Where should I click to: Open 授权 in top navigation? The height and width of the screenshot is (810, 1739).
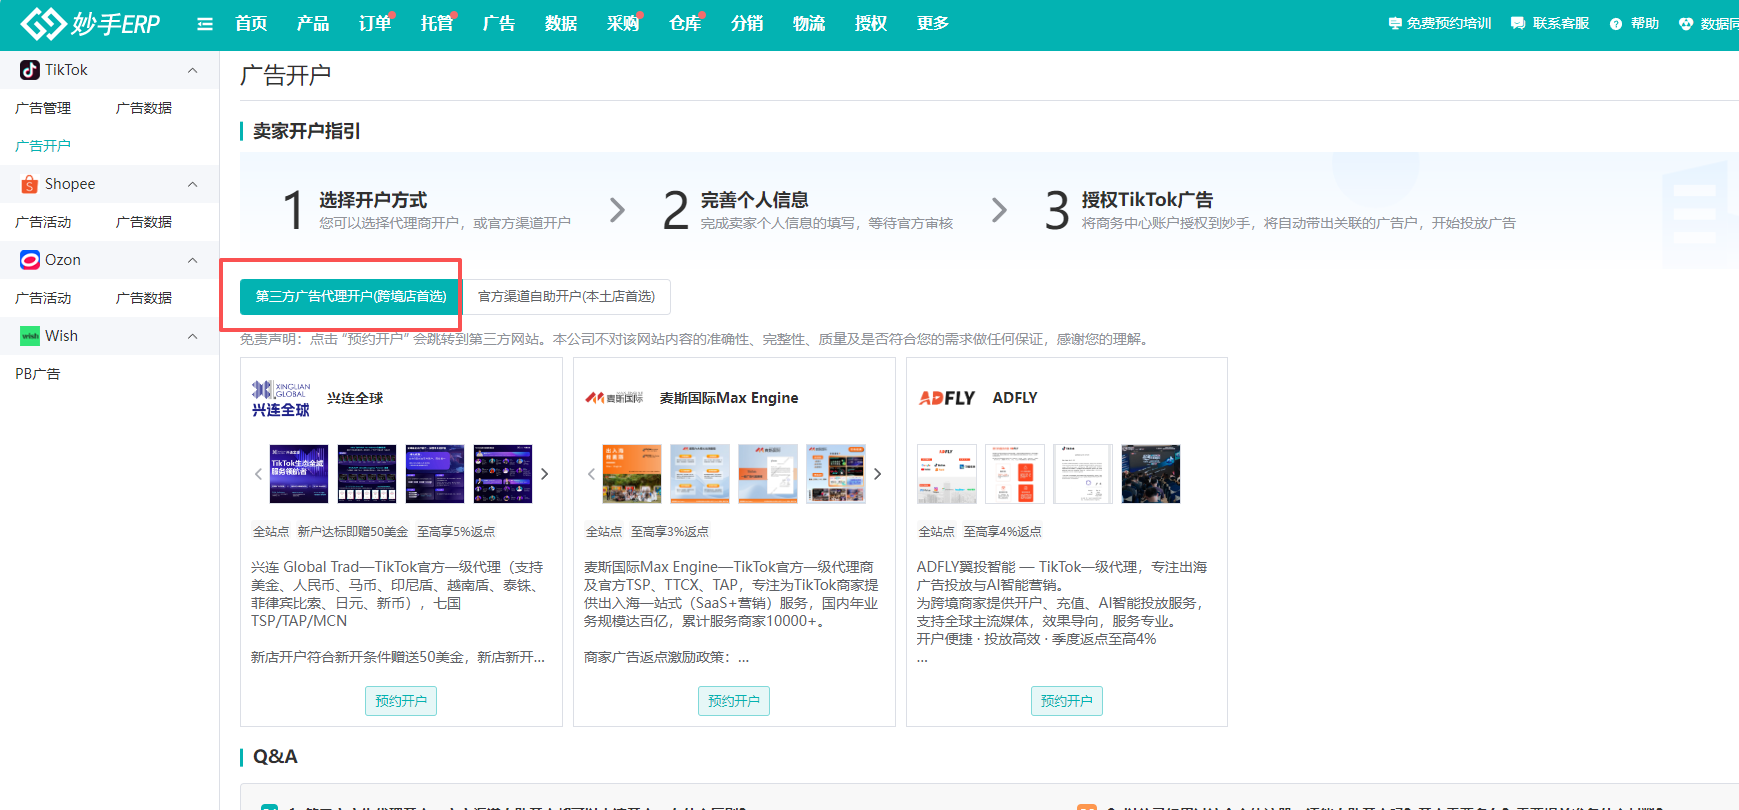(871, 23)
